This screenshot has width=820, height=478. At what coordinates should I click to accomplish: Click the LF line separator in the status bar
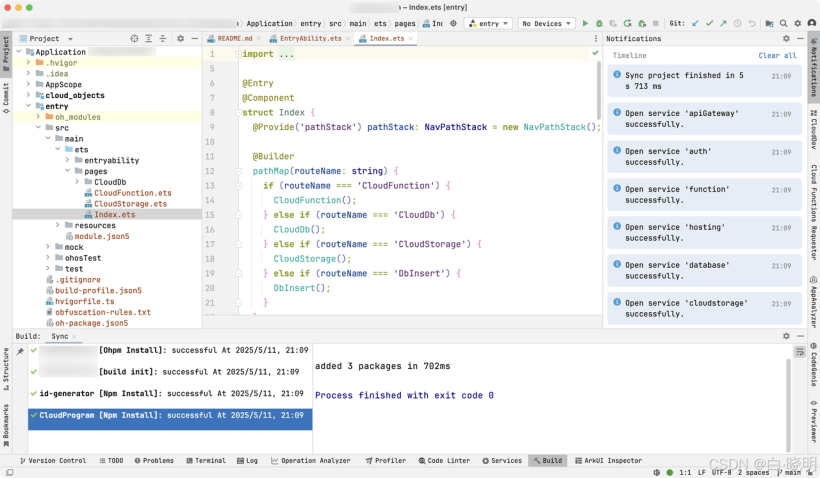pos(702,472)
